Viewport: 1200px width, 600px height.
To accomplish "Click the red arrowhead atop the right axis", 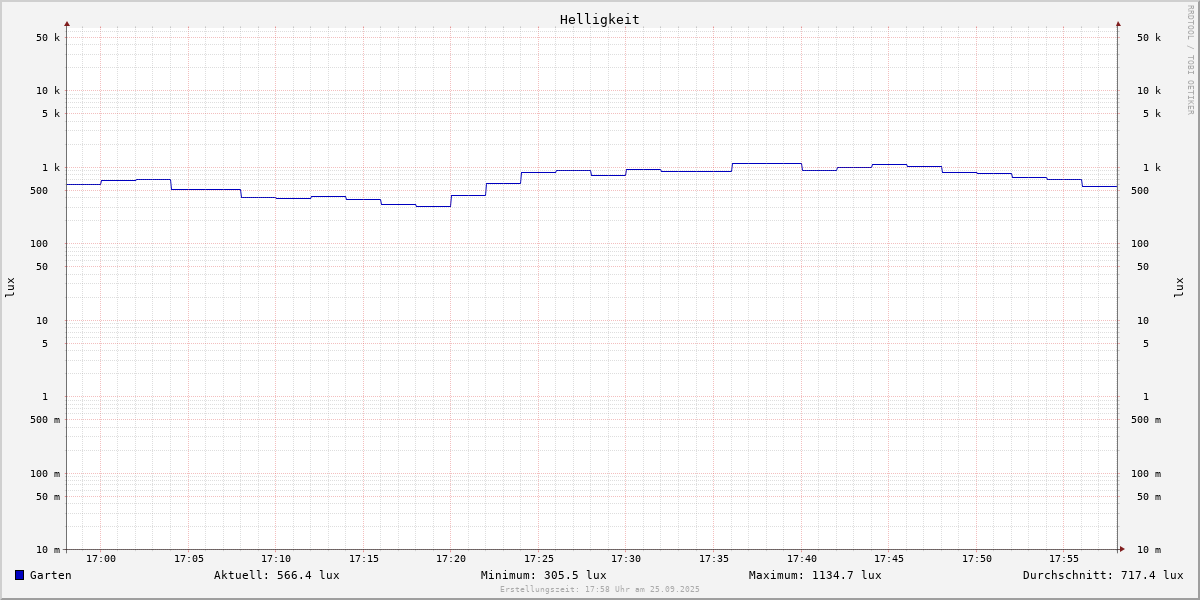I will point(1118,23).
